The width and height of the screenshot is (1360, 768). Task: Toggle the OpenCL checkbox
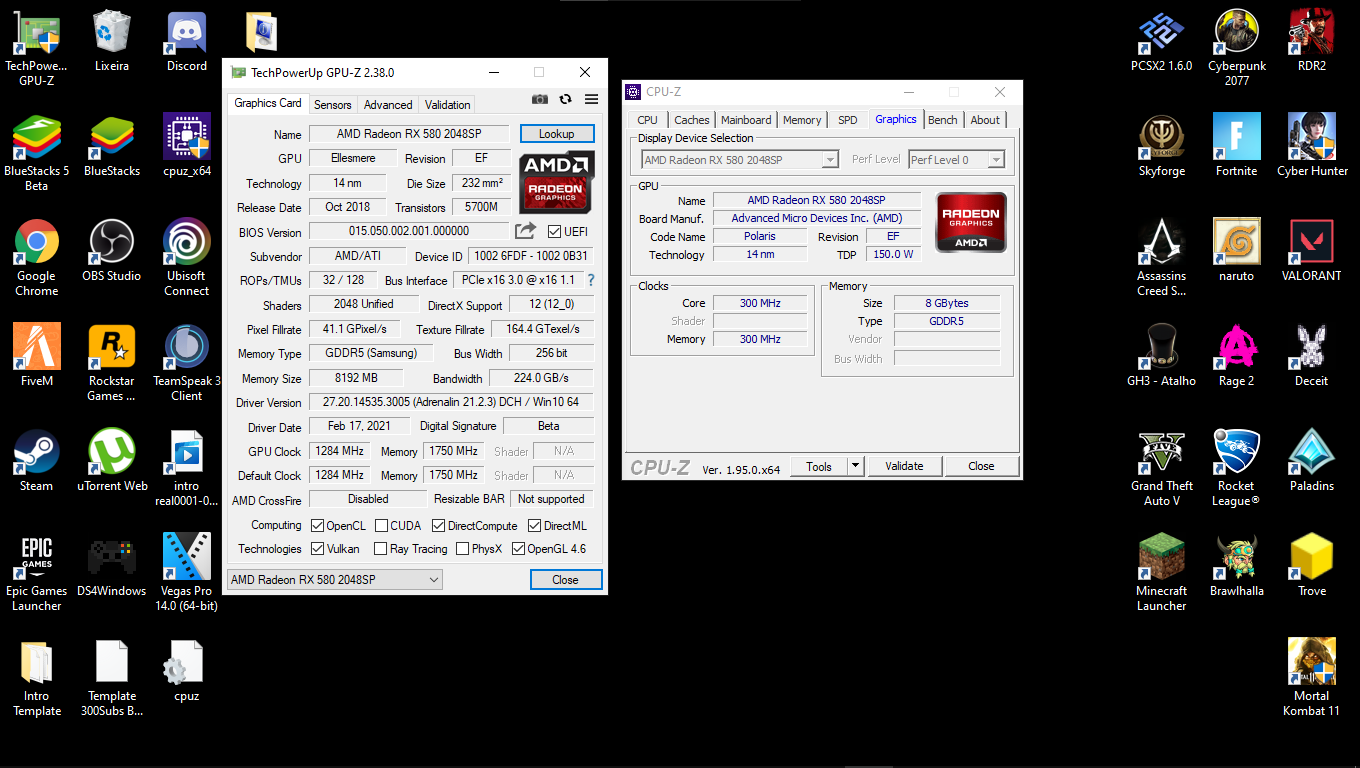(x=317, y=525)
